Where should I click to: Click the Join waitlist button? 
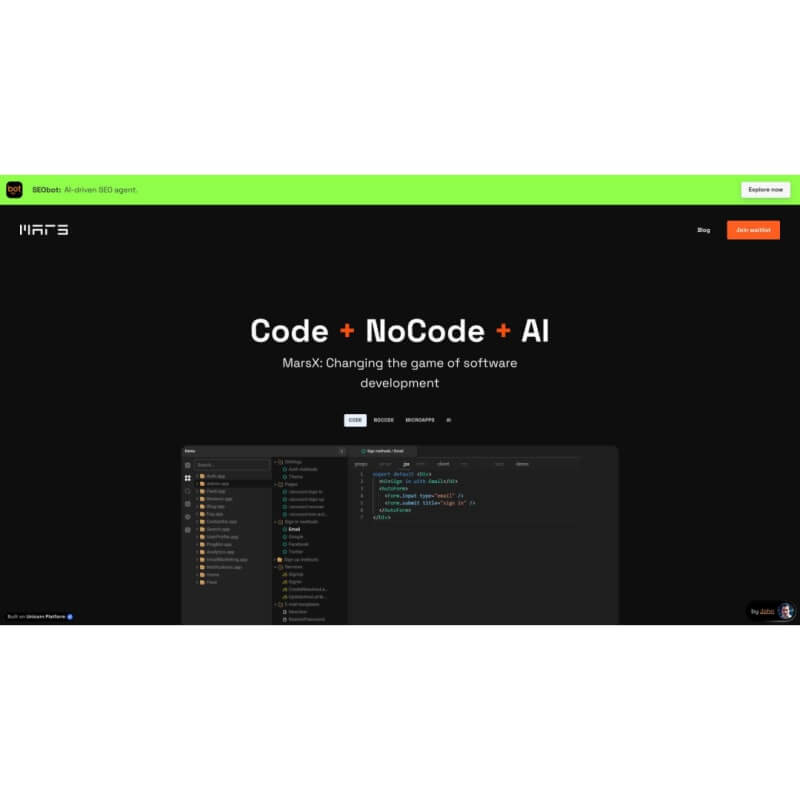[x=753, y=230]
